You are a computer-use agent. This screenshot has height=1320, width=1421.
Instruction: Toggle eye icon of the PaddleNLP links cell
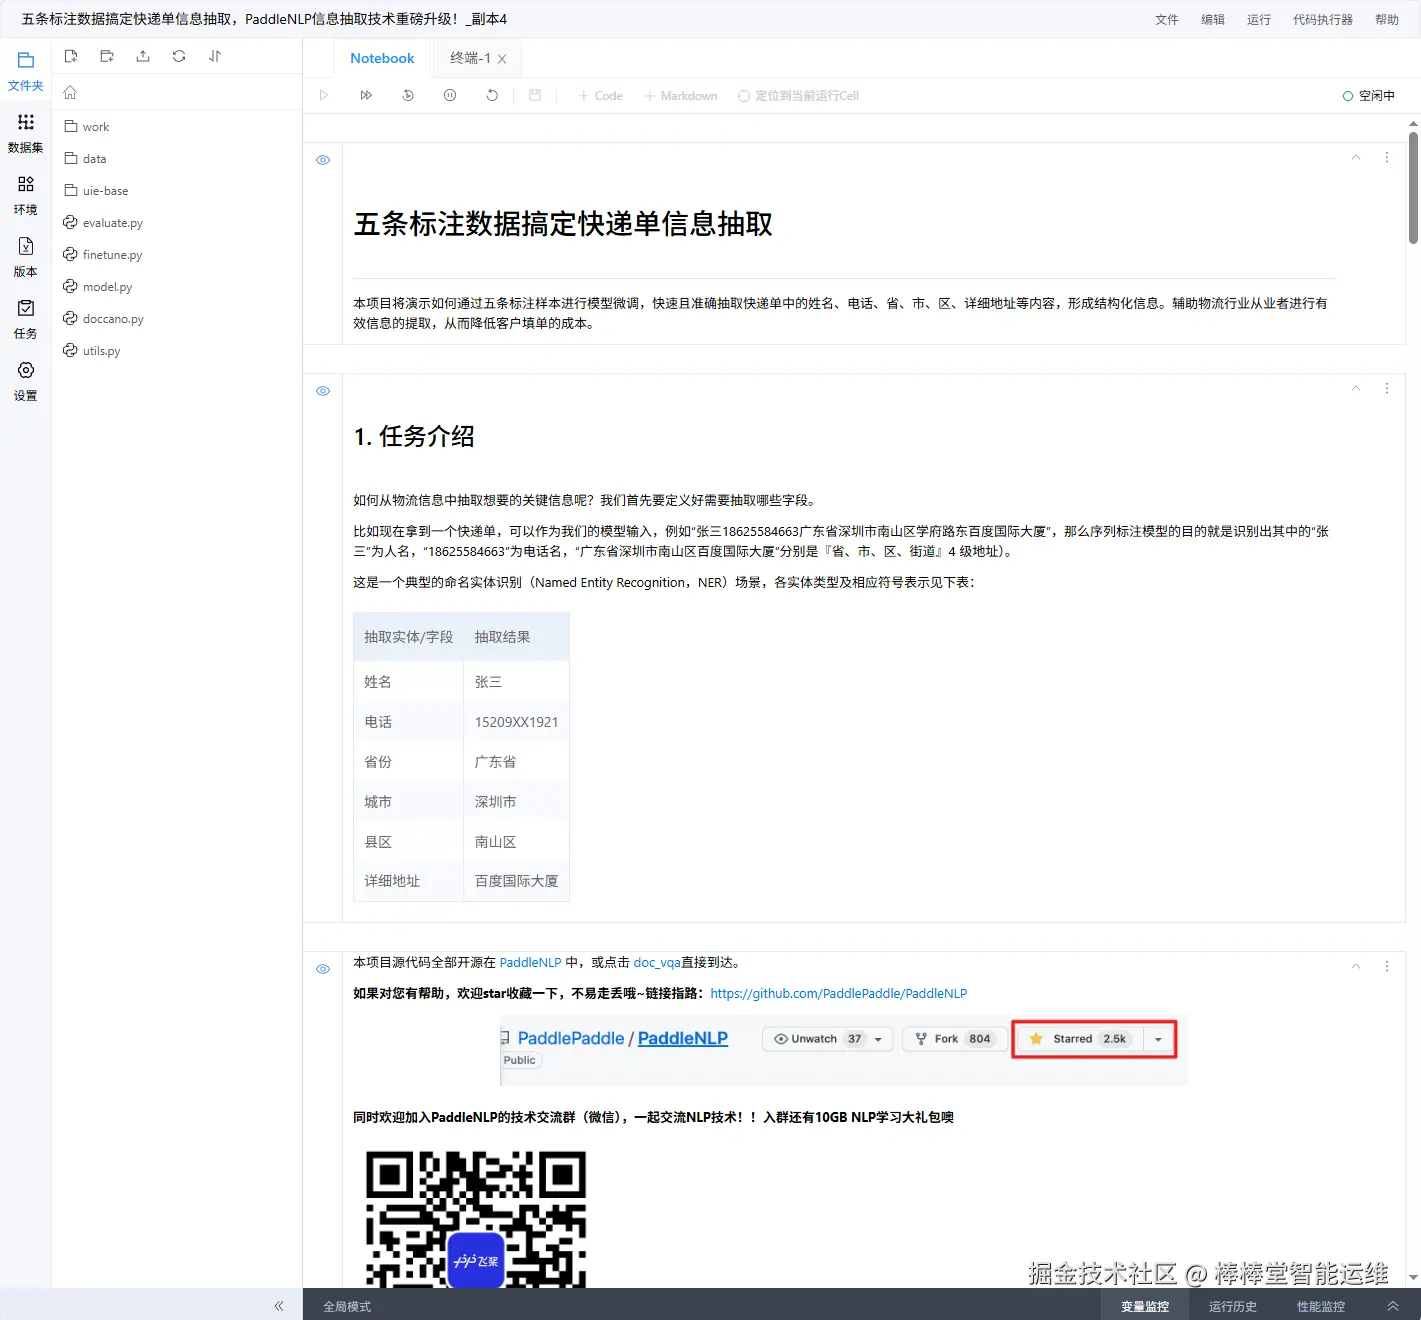point(323,969)
